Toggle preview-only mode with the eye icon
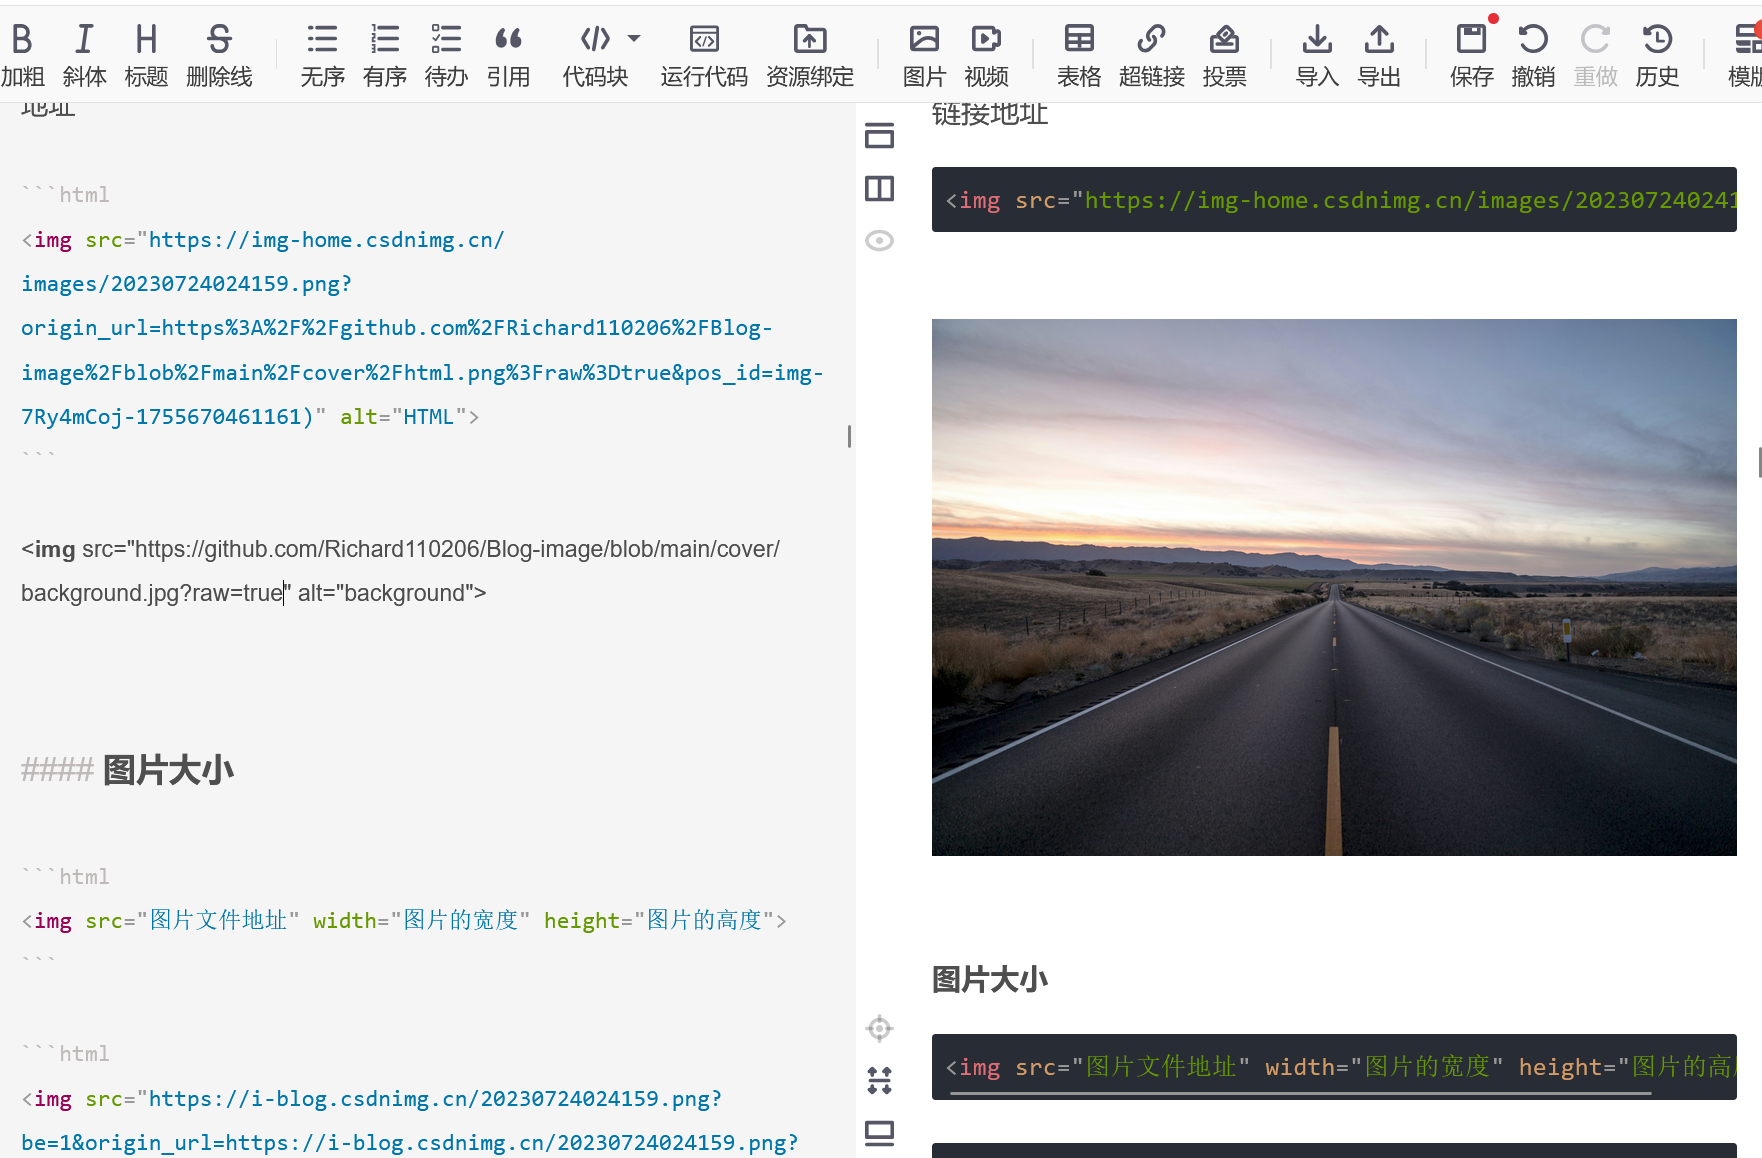The width and height of the screenshot is (1762, 1158). point(879,240)
